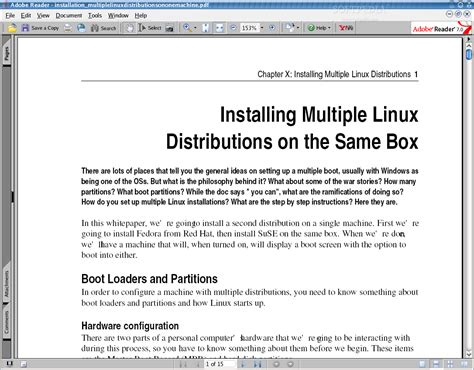Activate the Select text tool
The width and height of the screenshot is (474, 370).
click(150, 28)
